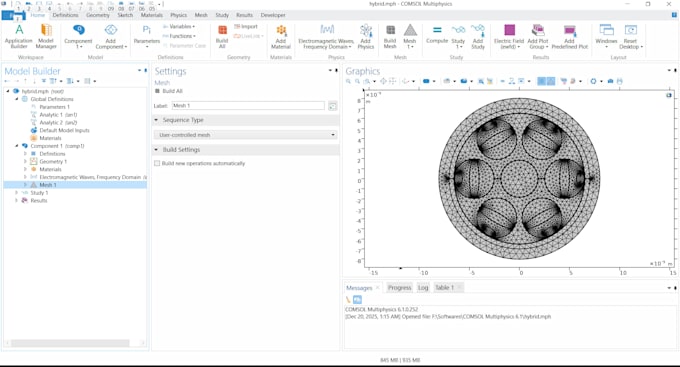Select Parameters 1 in the tree
680x367 pixels.
[x=54, y=107]
